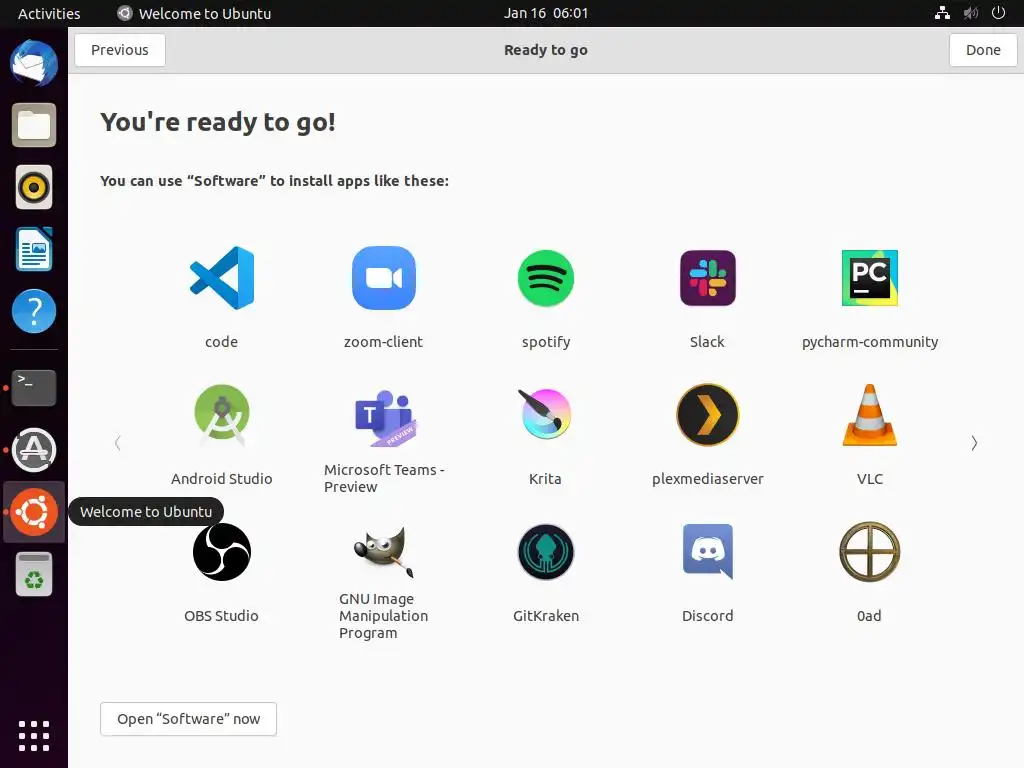Click the OBS Studio icon

pos(221,552)
